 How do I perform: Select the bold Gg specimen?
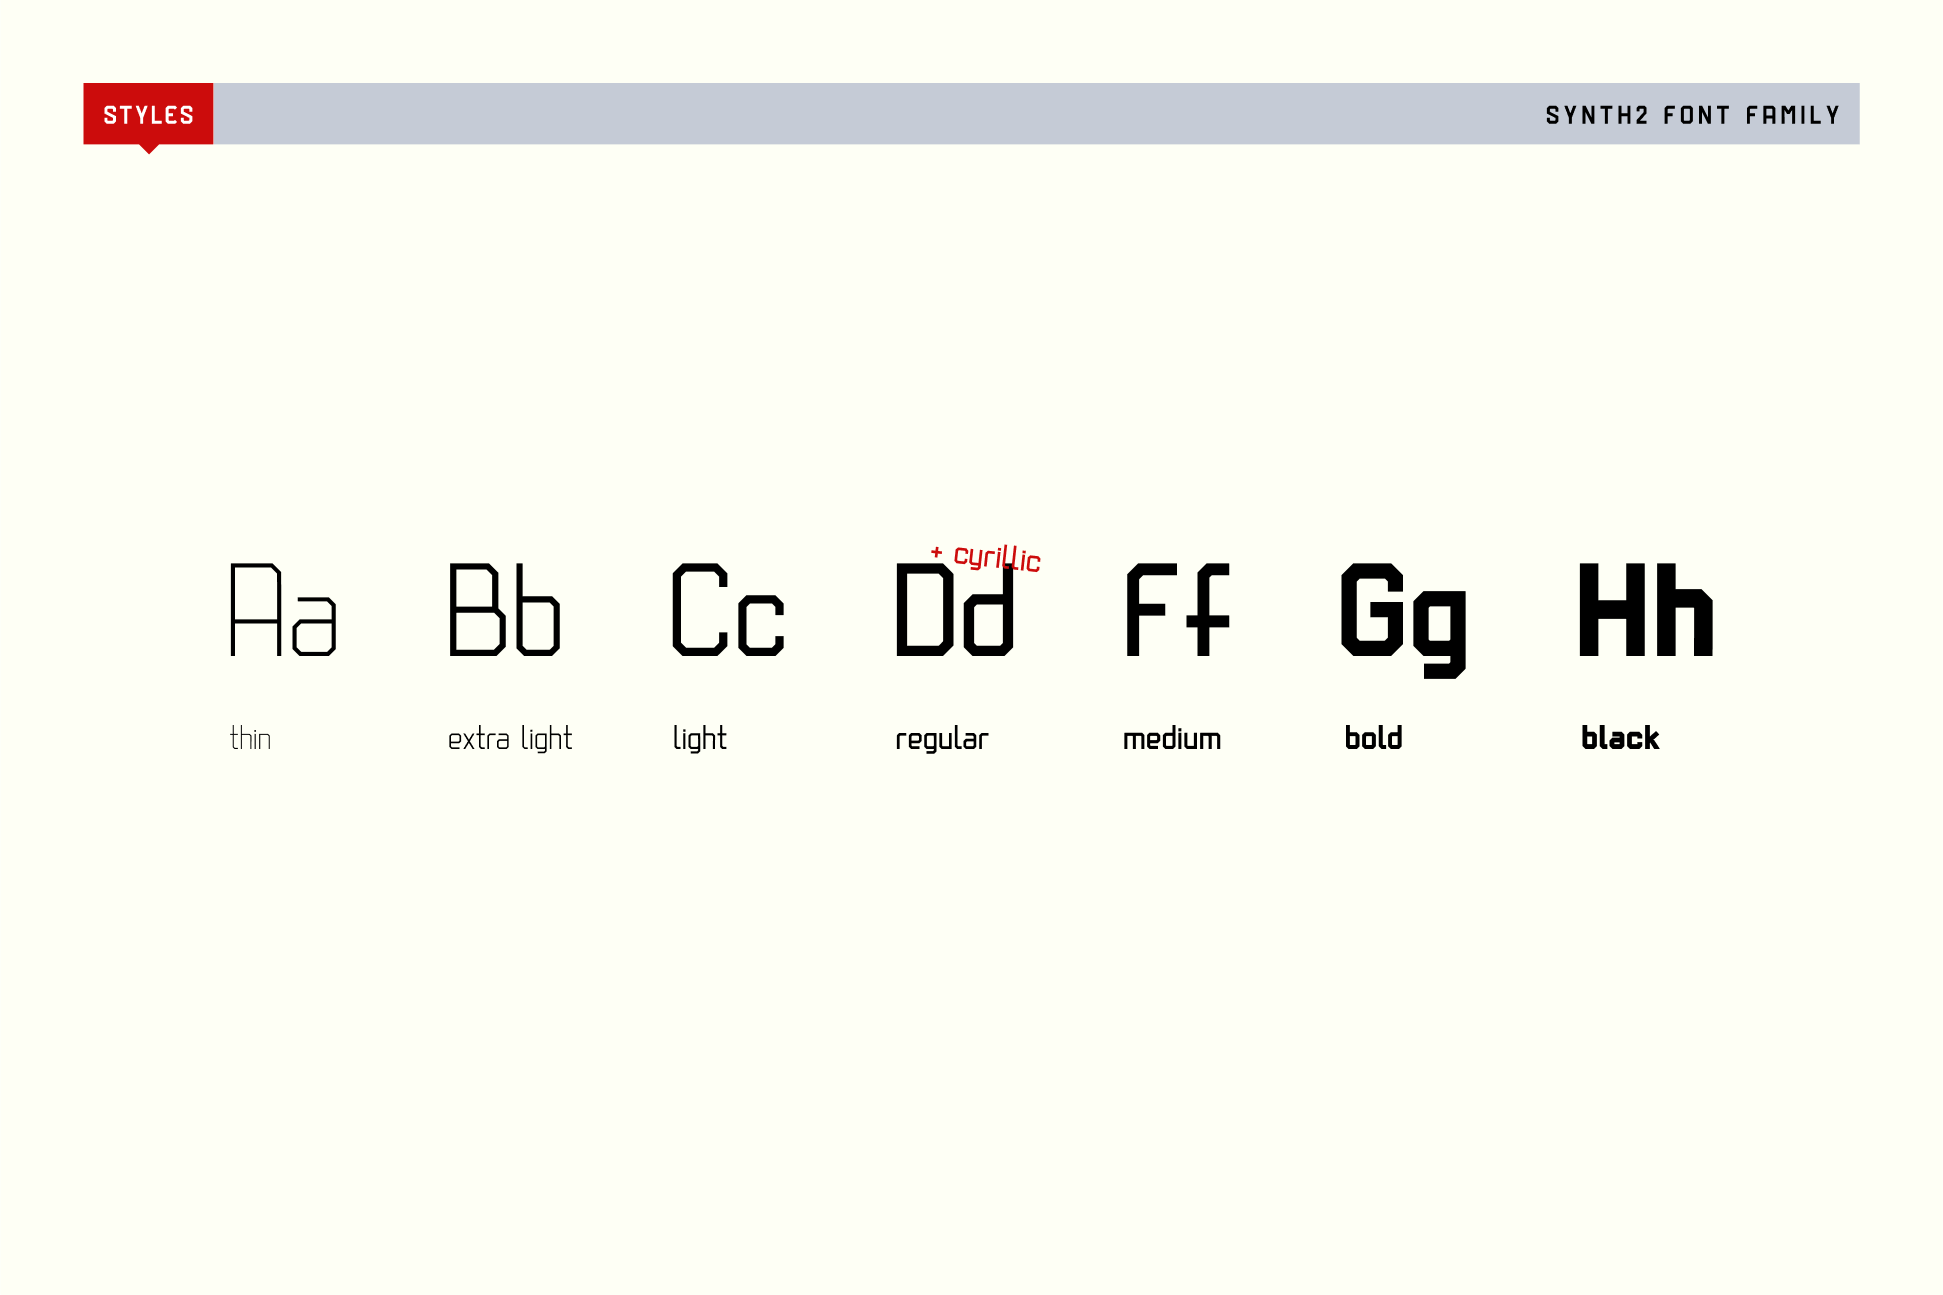pos(1404,619)
